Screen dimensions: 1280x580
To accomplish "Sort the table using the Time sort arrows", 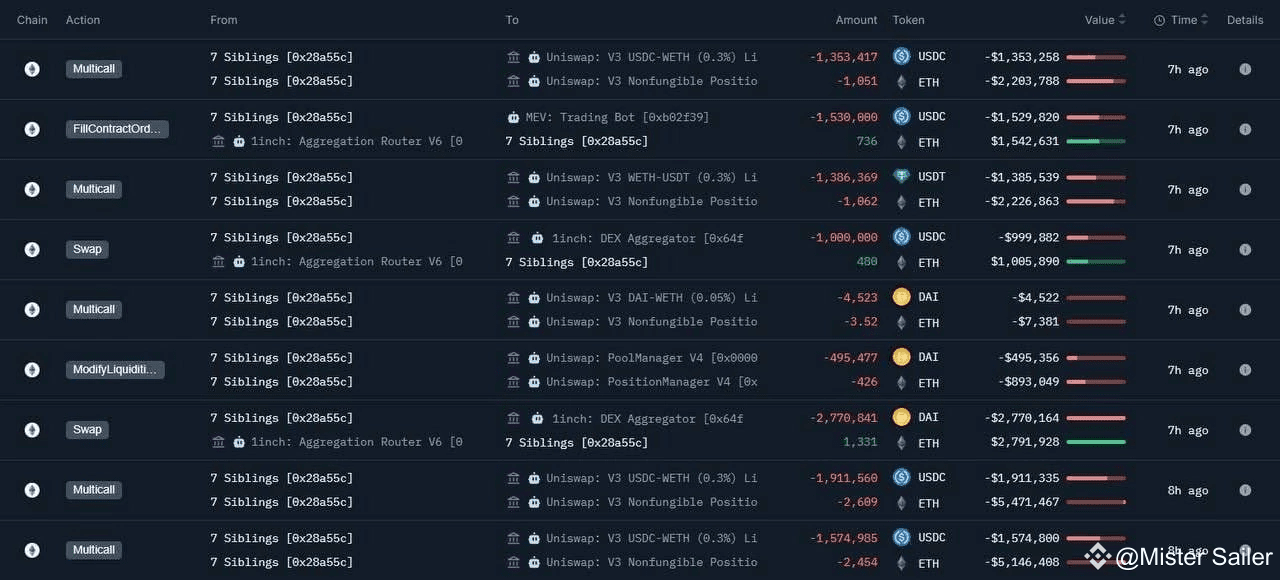I will [x=1204, y=20].
